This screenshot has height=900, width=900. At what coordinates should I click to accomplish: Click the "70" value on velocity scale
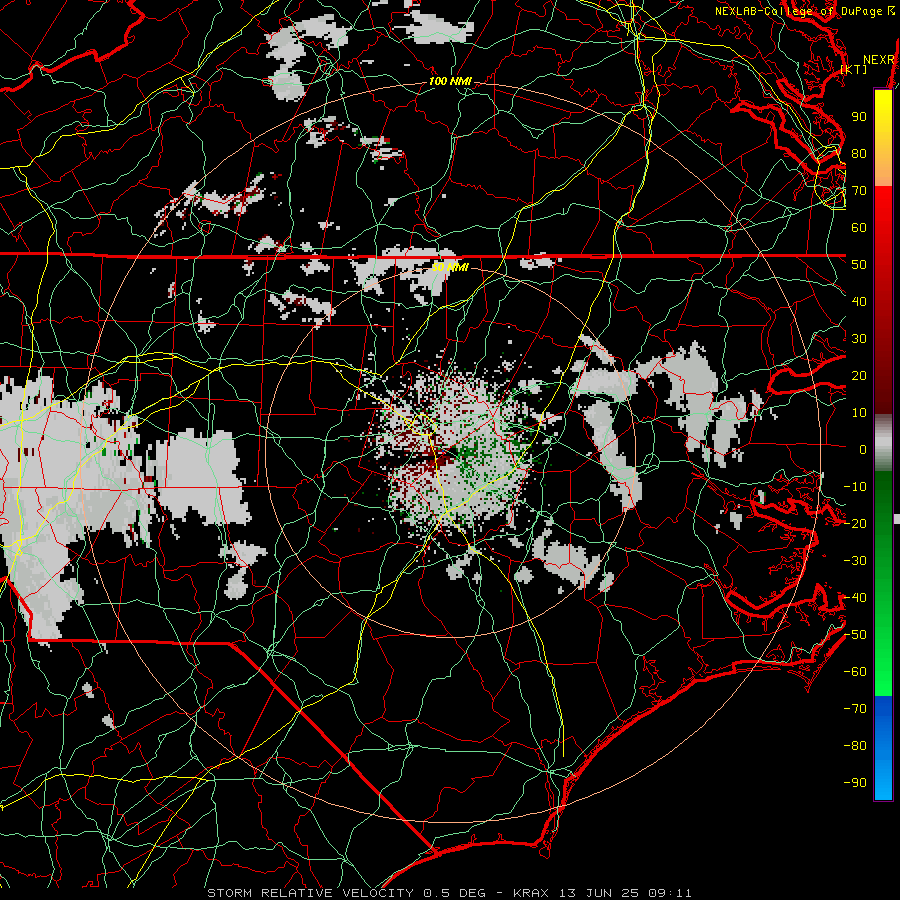click(x=859, y=191)
